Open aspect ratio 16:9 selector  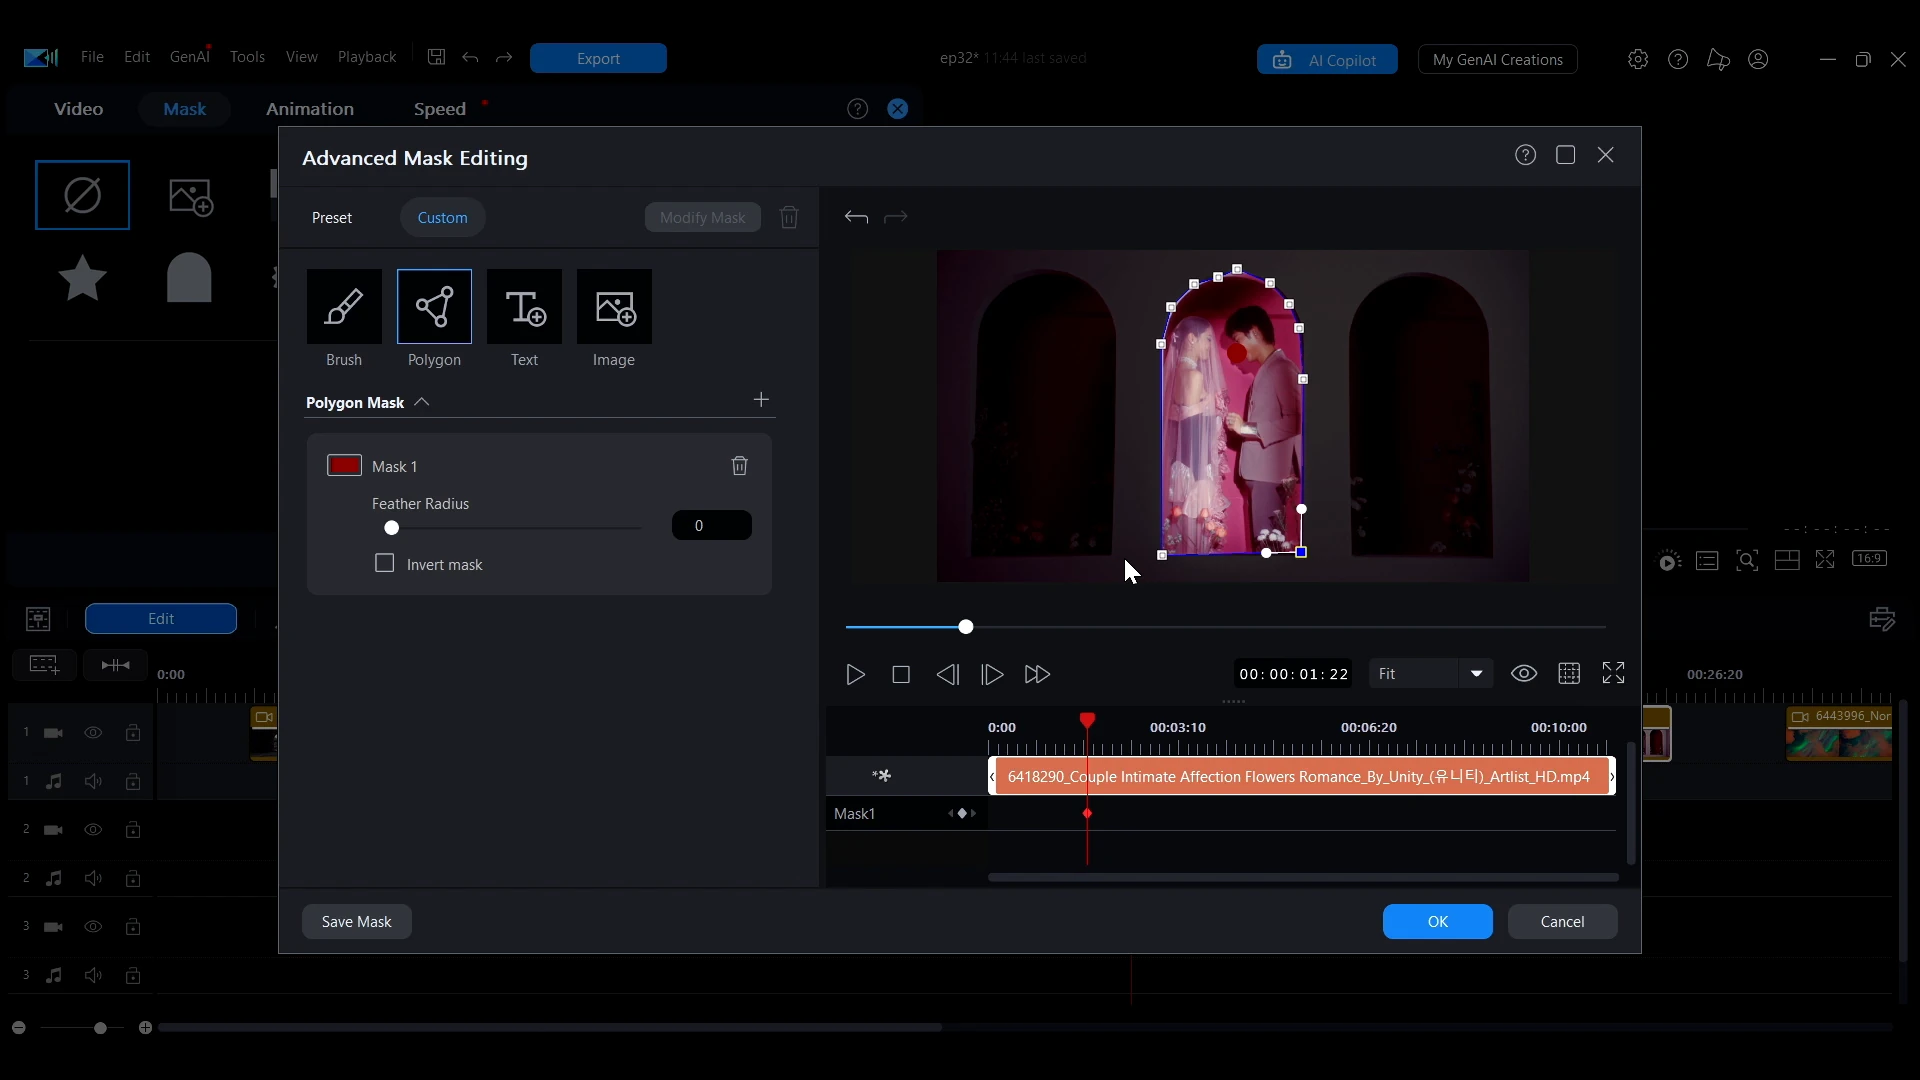pyautogui.click(x=1870, y=559)
